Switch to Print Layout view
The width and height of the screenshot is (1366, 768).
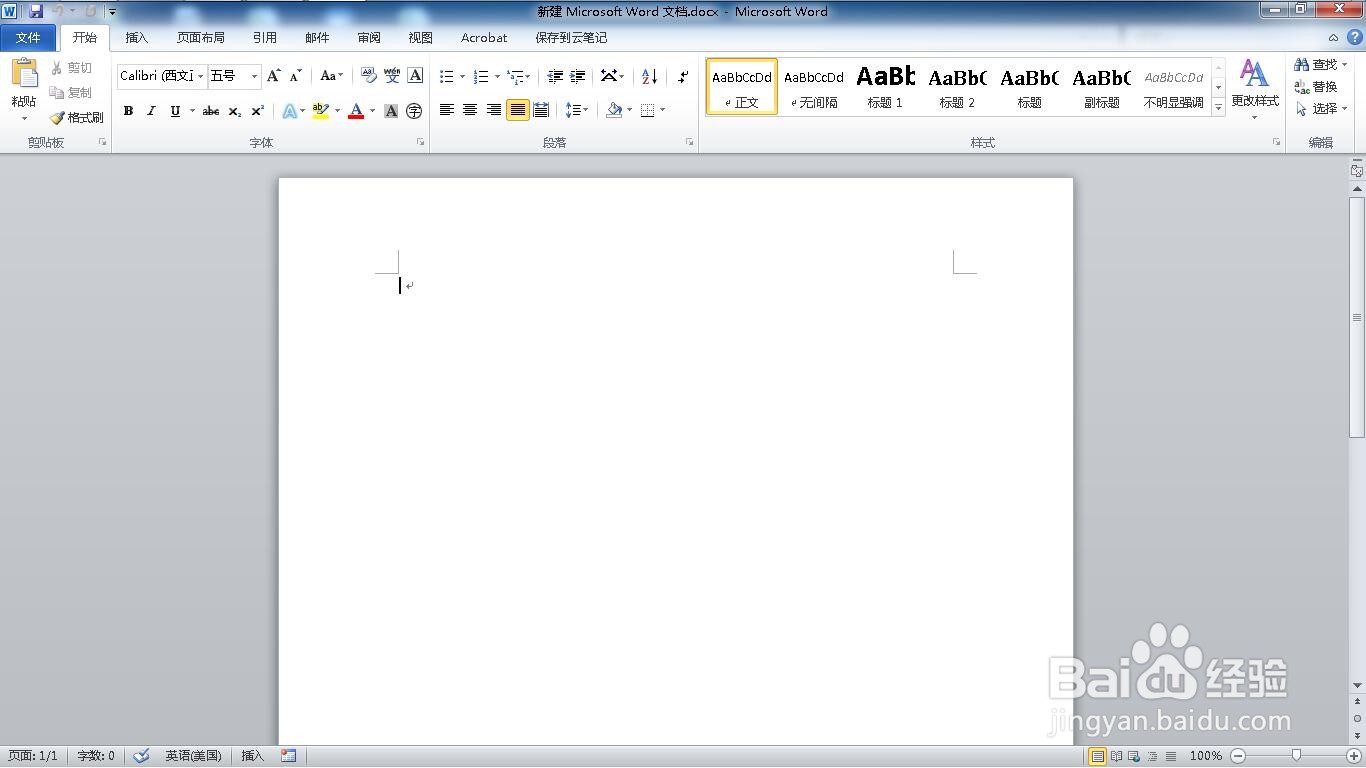click(1097, 756)
